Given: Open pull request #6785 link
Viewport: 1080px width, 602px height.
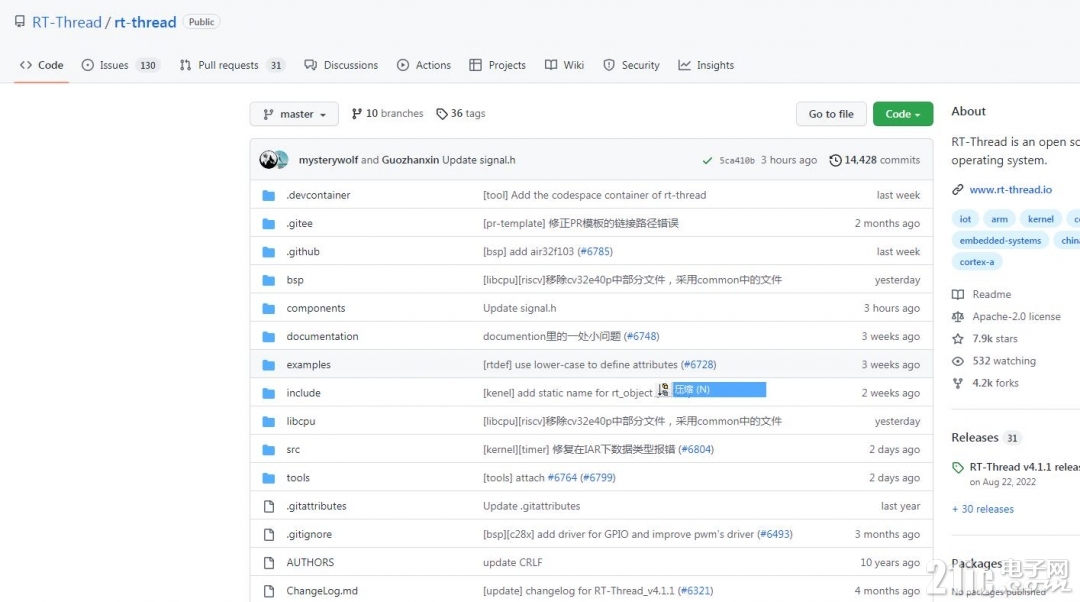Looking at the screenshot, I should (595, 252).
